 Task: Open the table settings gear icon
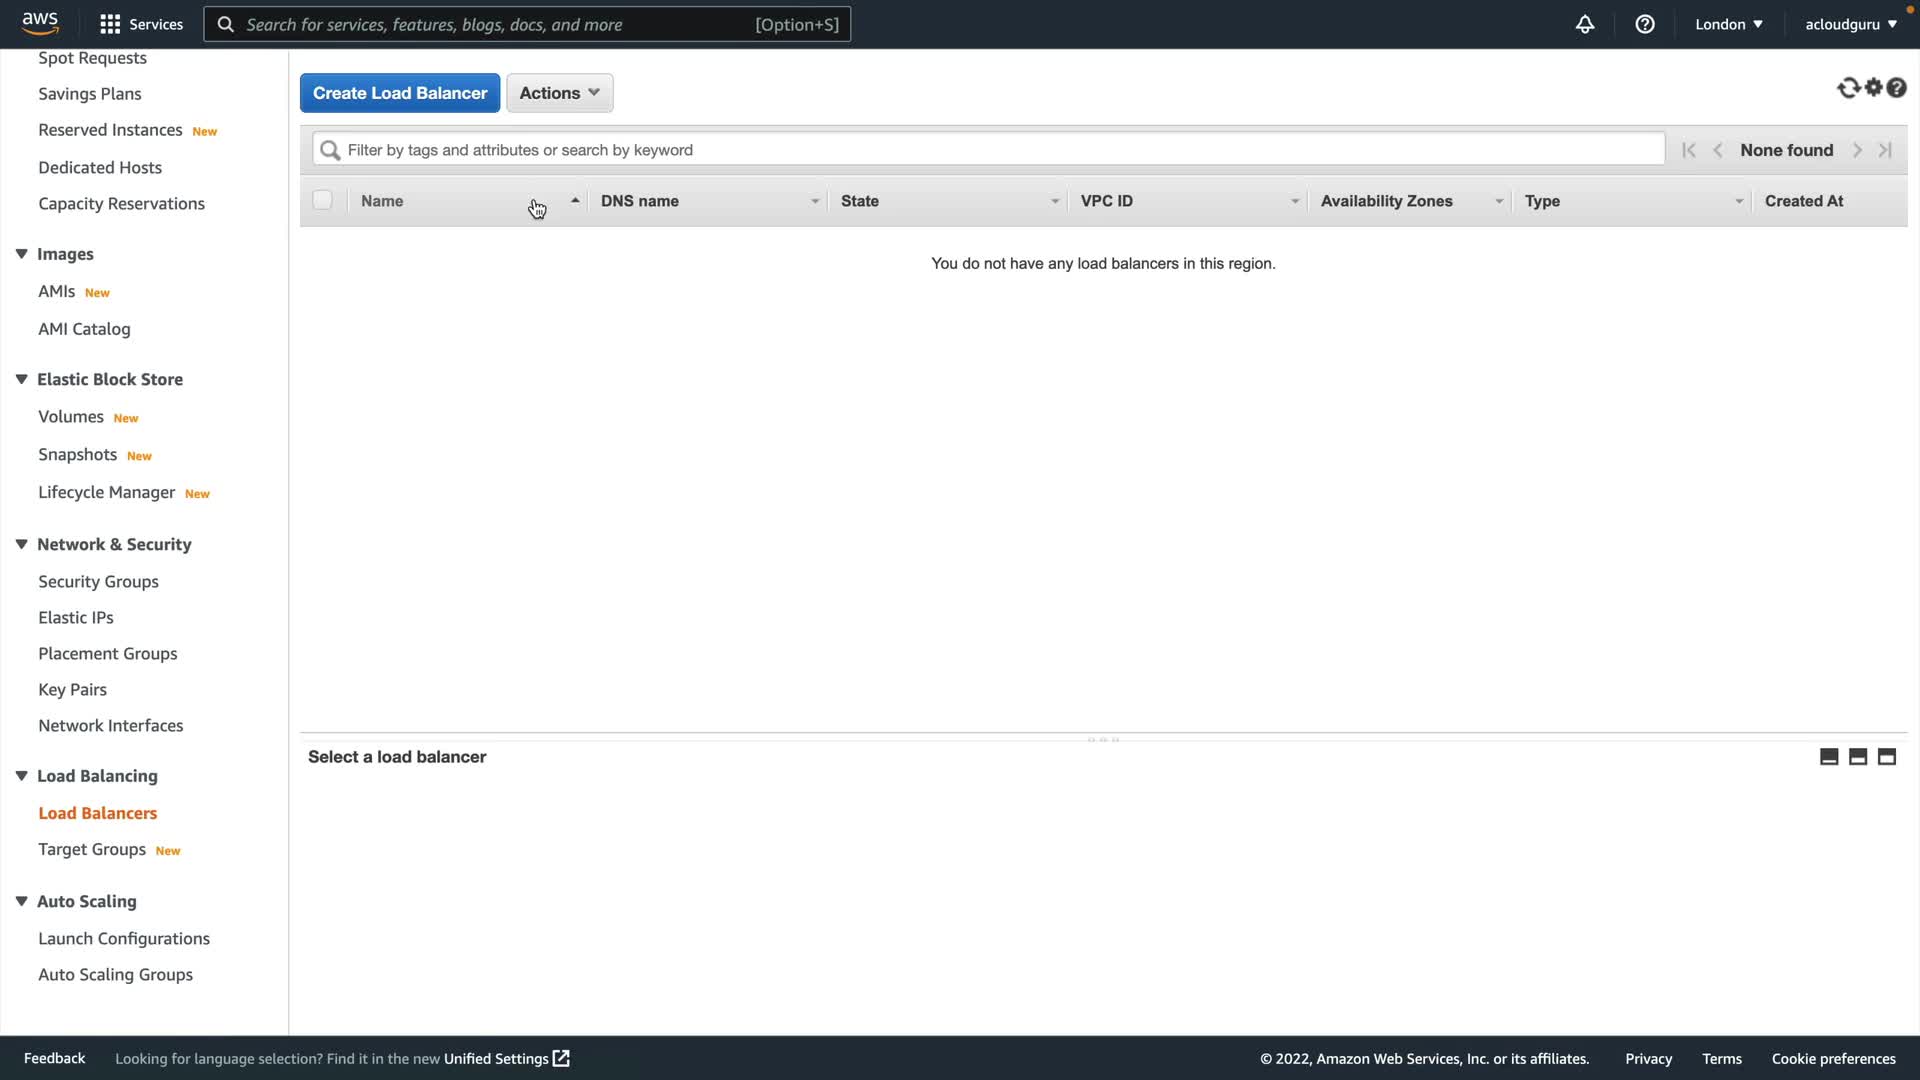1874,88
